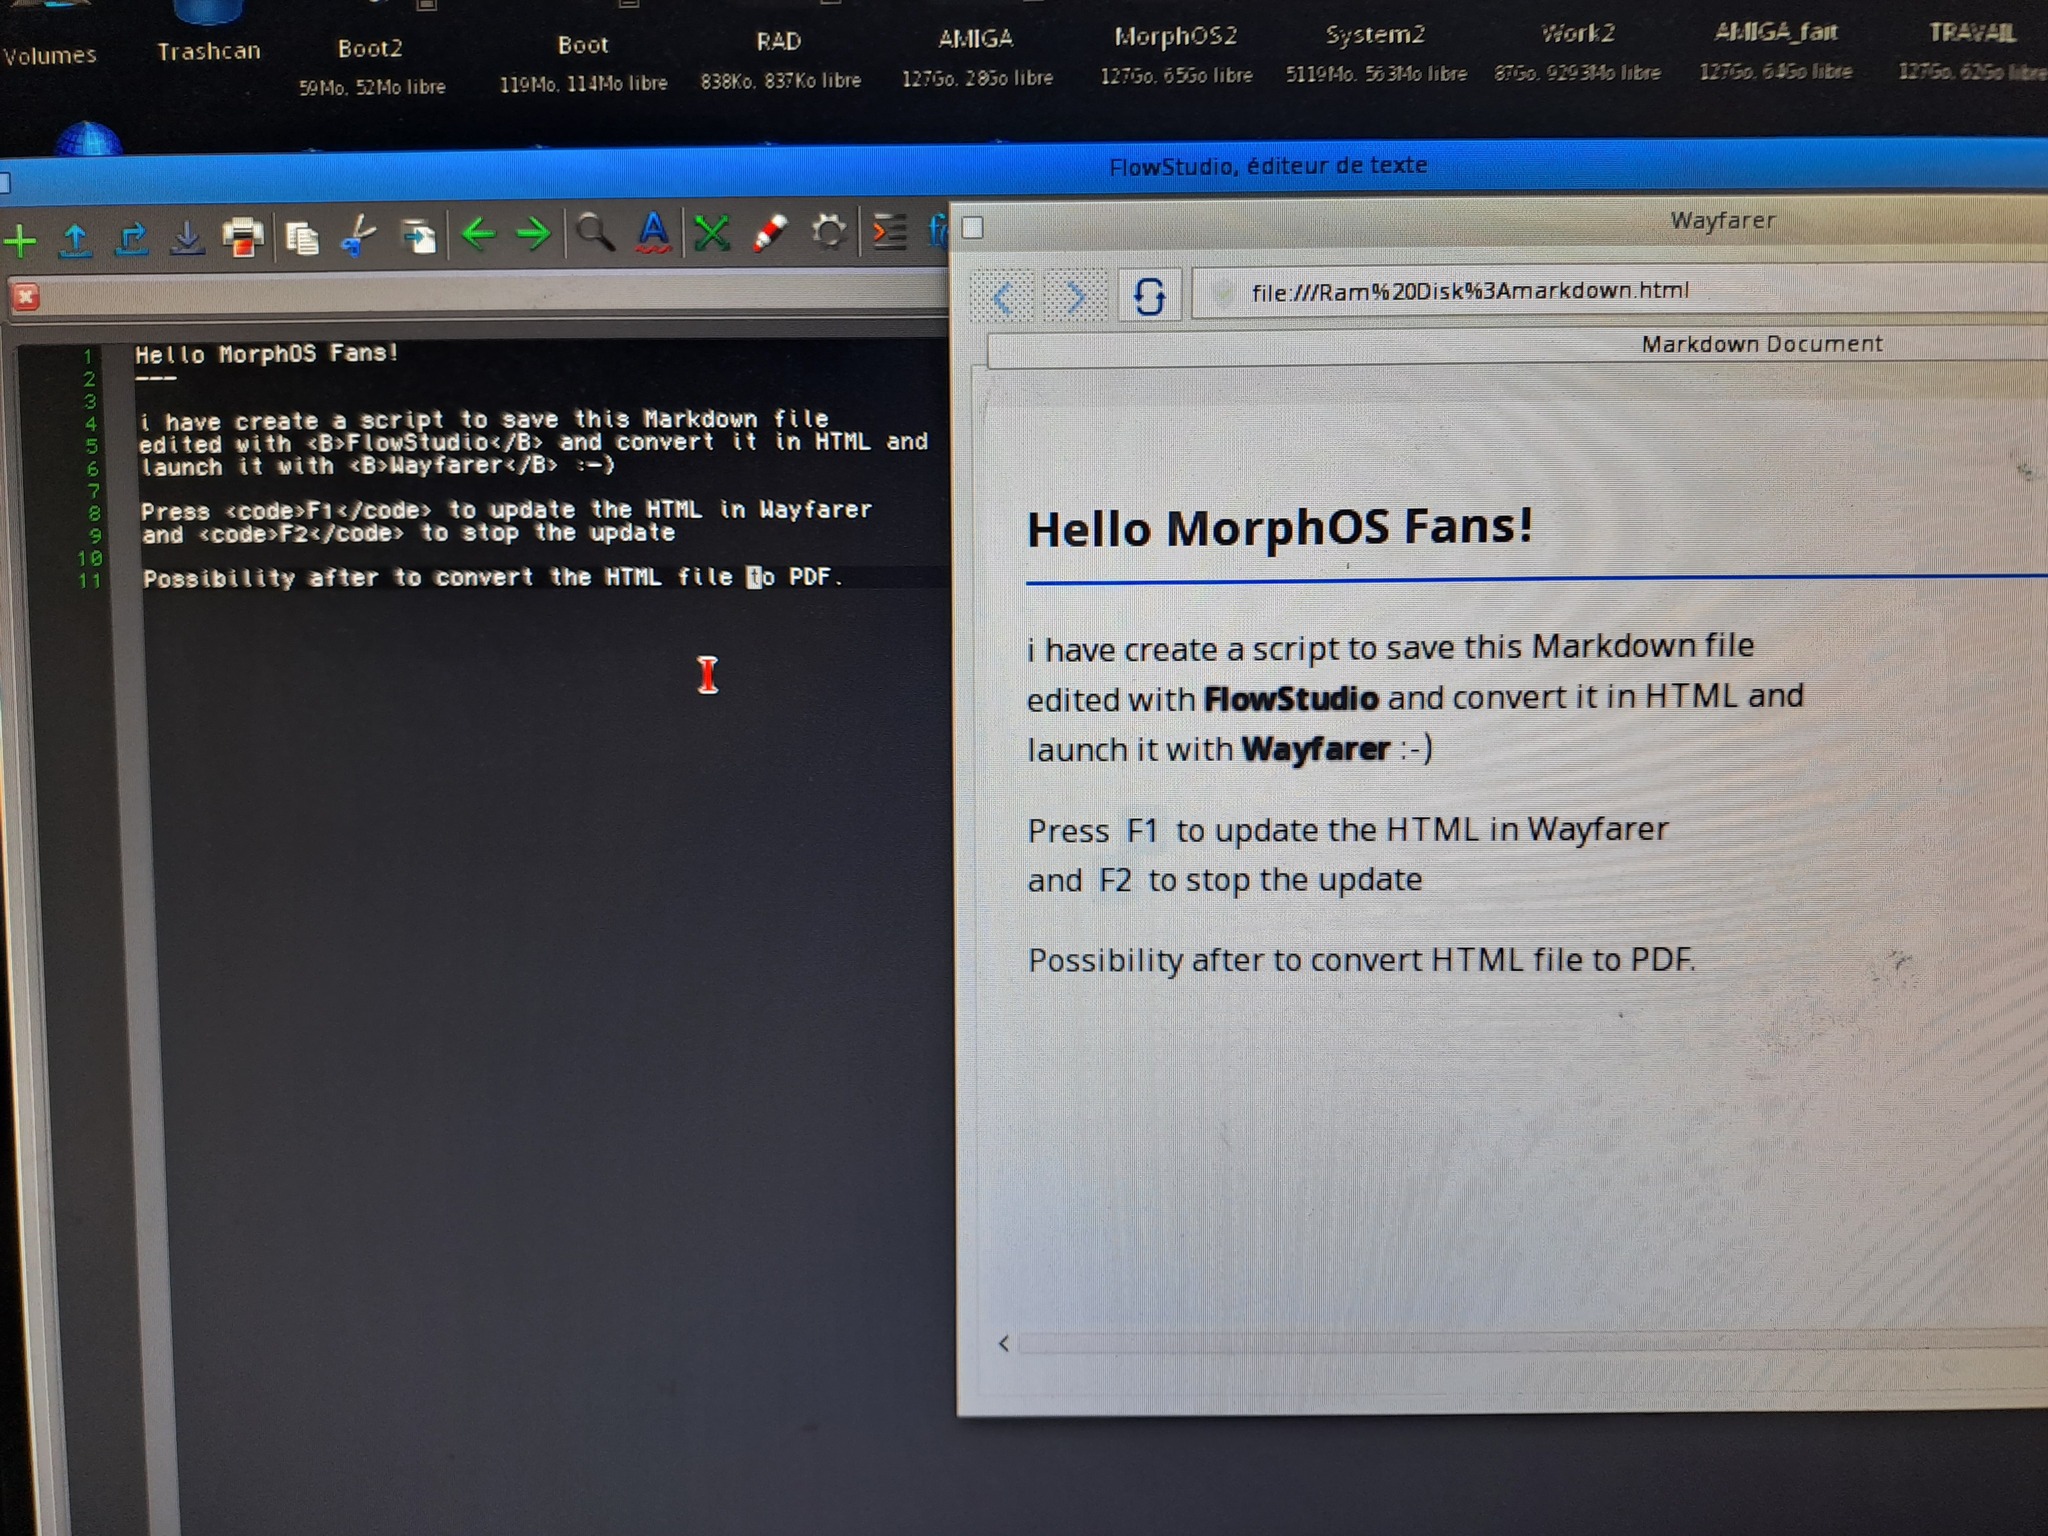Click the scissors cut icon
This screenshot has width=2048, height=1536.
click(358, 236)
